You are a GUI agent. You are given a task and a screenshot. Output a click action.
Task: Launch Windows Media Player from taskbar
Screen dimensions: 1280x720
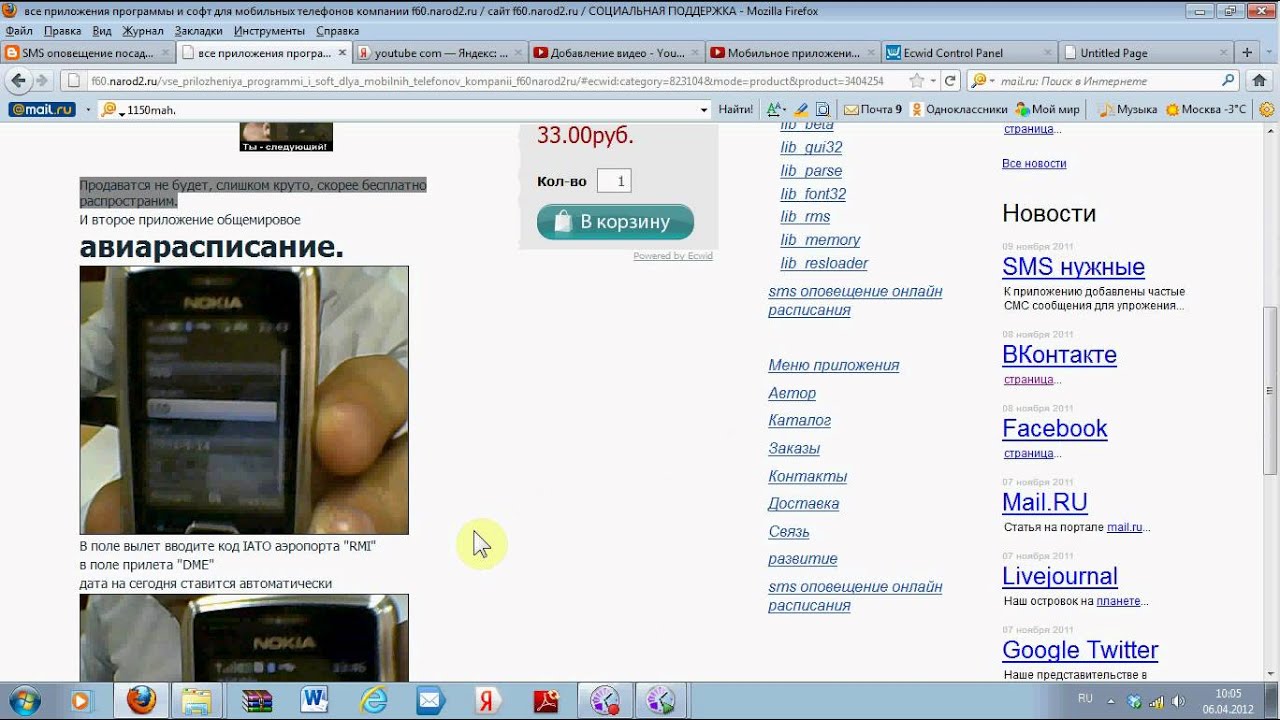coord(82,701)
